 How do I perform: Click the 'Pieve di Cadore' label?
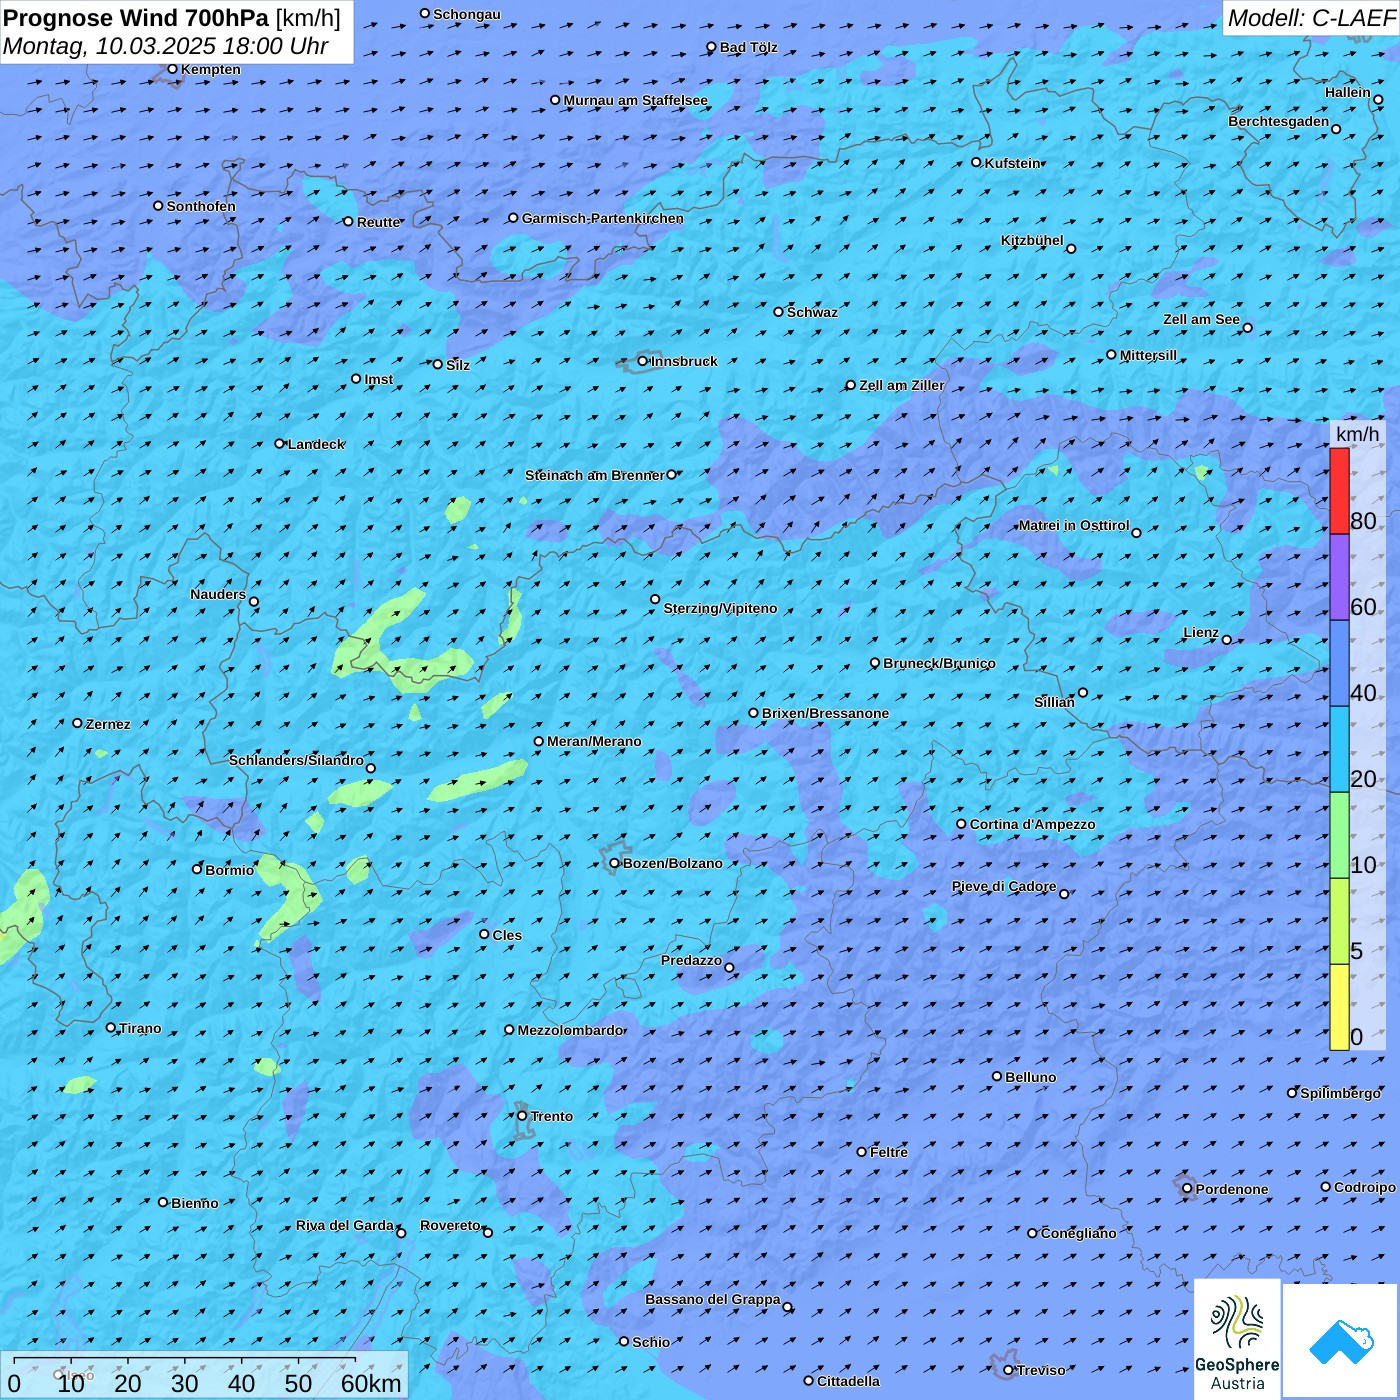(x=1004, y=886)
